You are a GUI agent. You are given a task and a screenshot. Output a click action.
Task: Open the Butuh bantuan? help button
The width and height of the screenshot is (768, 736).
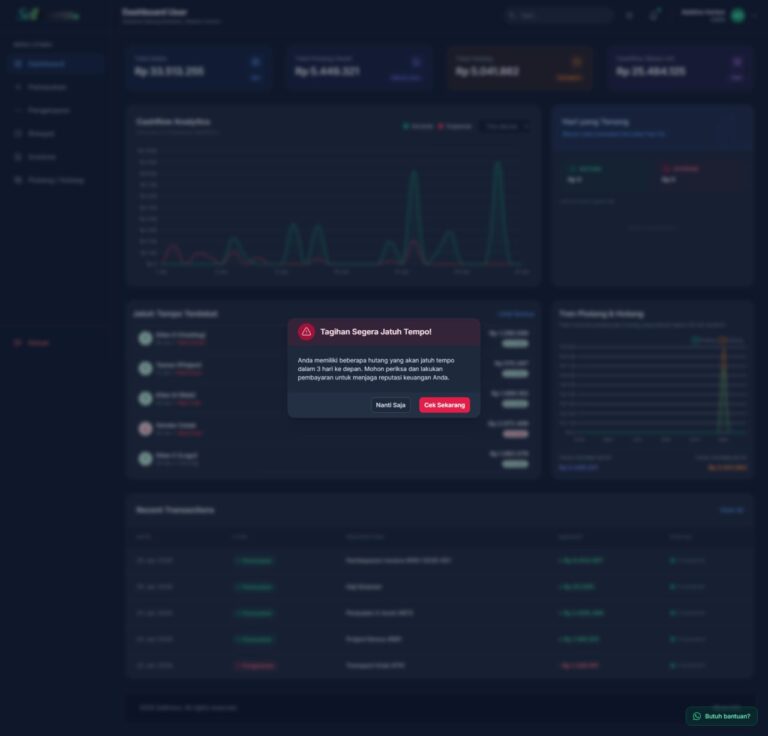pyautogui.click(x=721, y=716)
